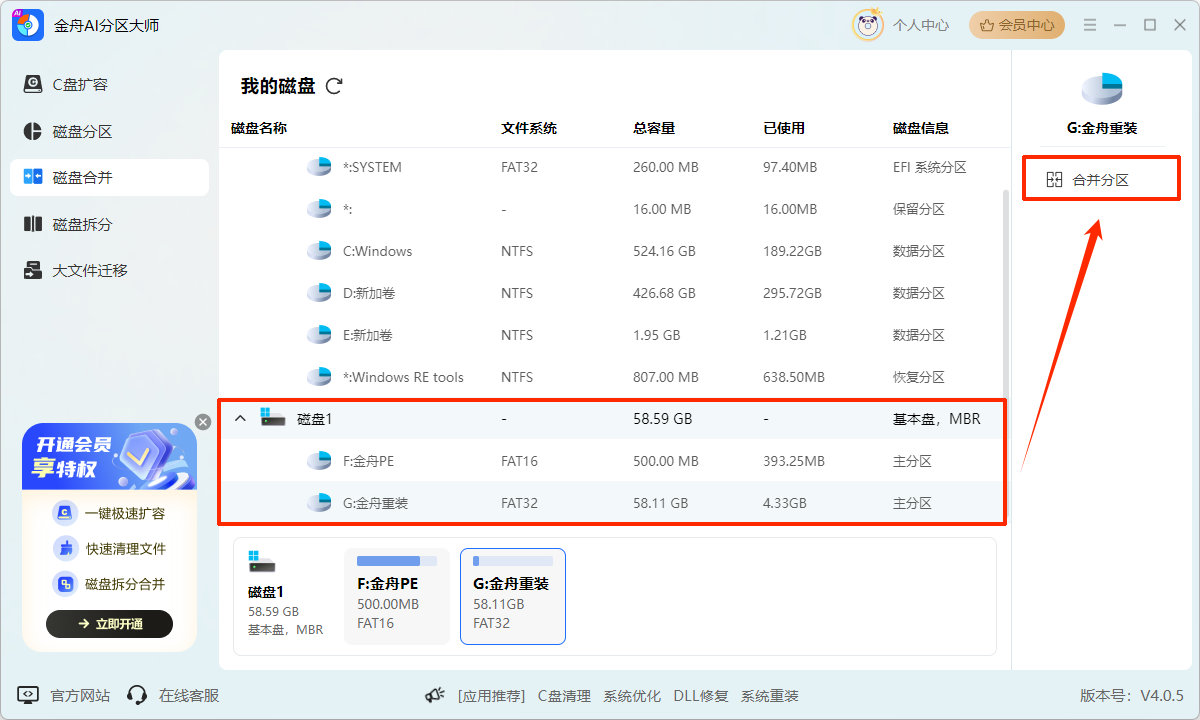Open the 会员中心 button

click(1017, 25)
